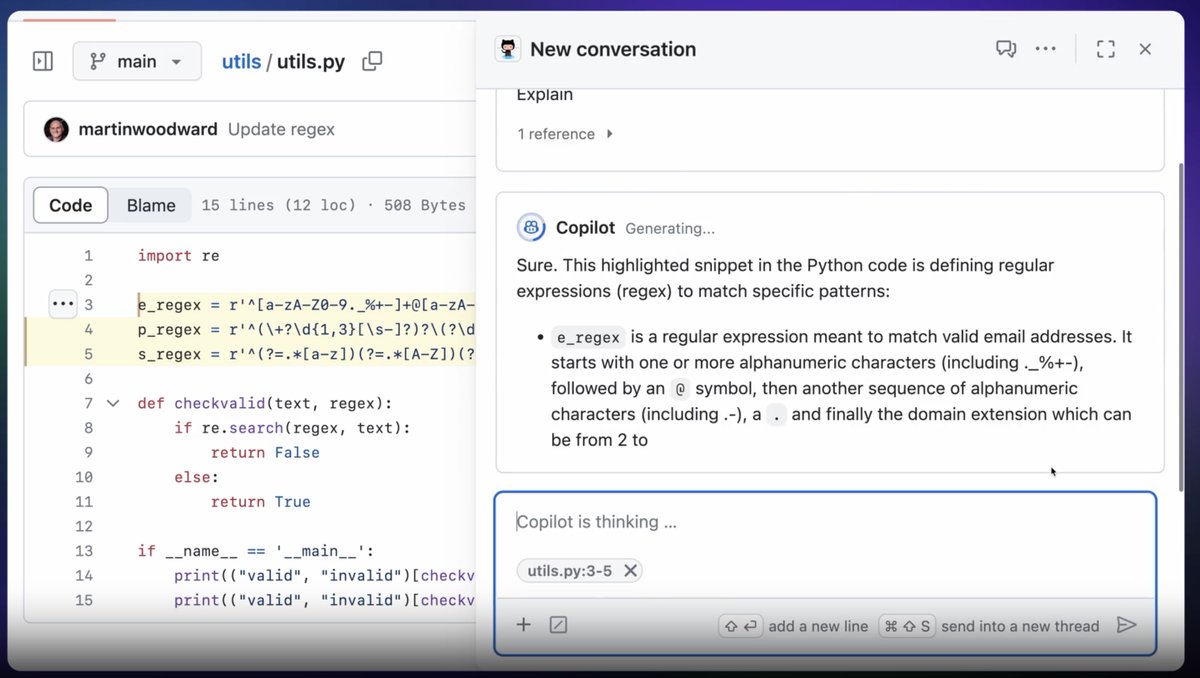Remove the utils.py:3-5 reference chip
1200x678 pixels.
tap(630, 571)
